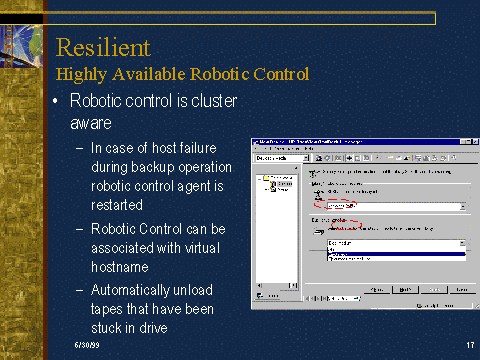Choose the highlighted blue entry in the open list
480x360 pixels.
(396, 254)
